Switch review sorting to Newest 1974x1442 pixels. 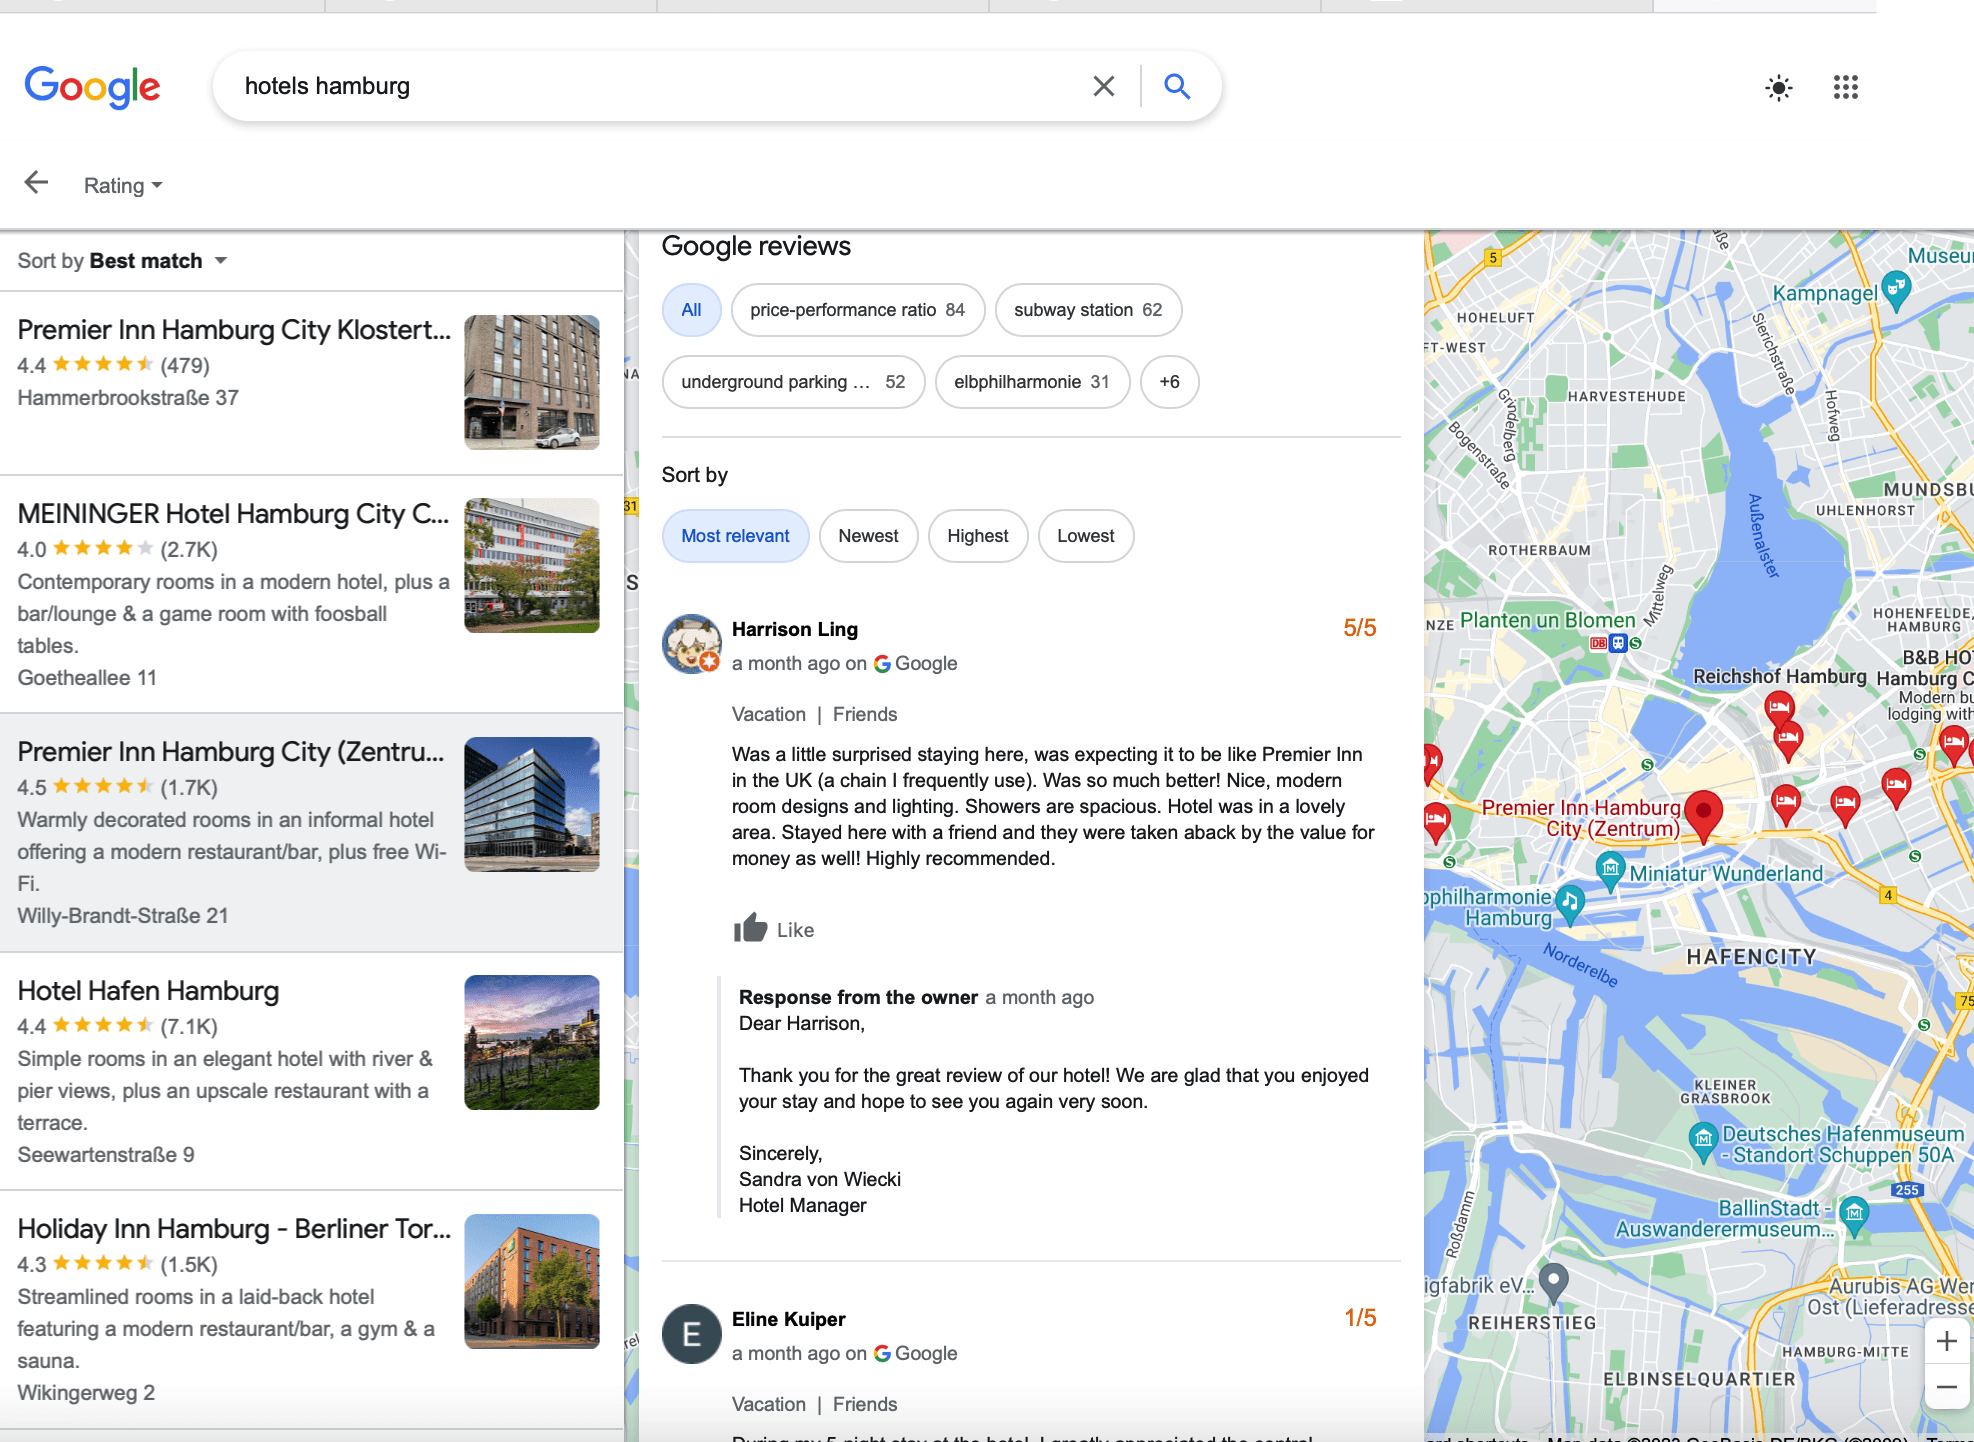[868, 536]
